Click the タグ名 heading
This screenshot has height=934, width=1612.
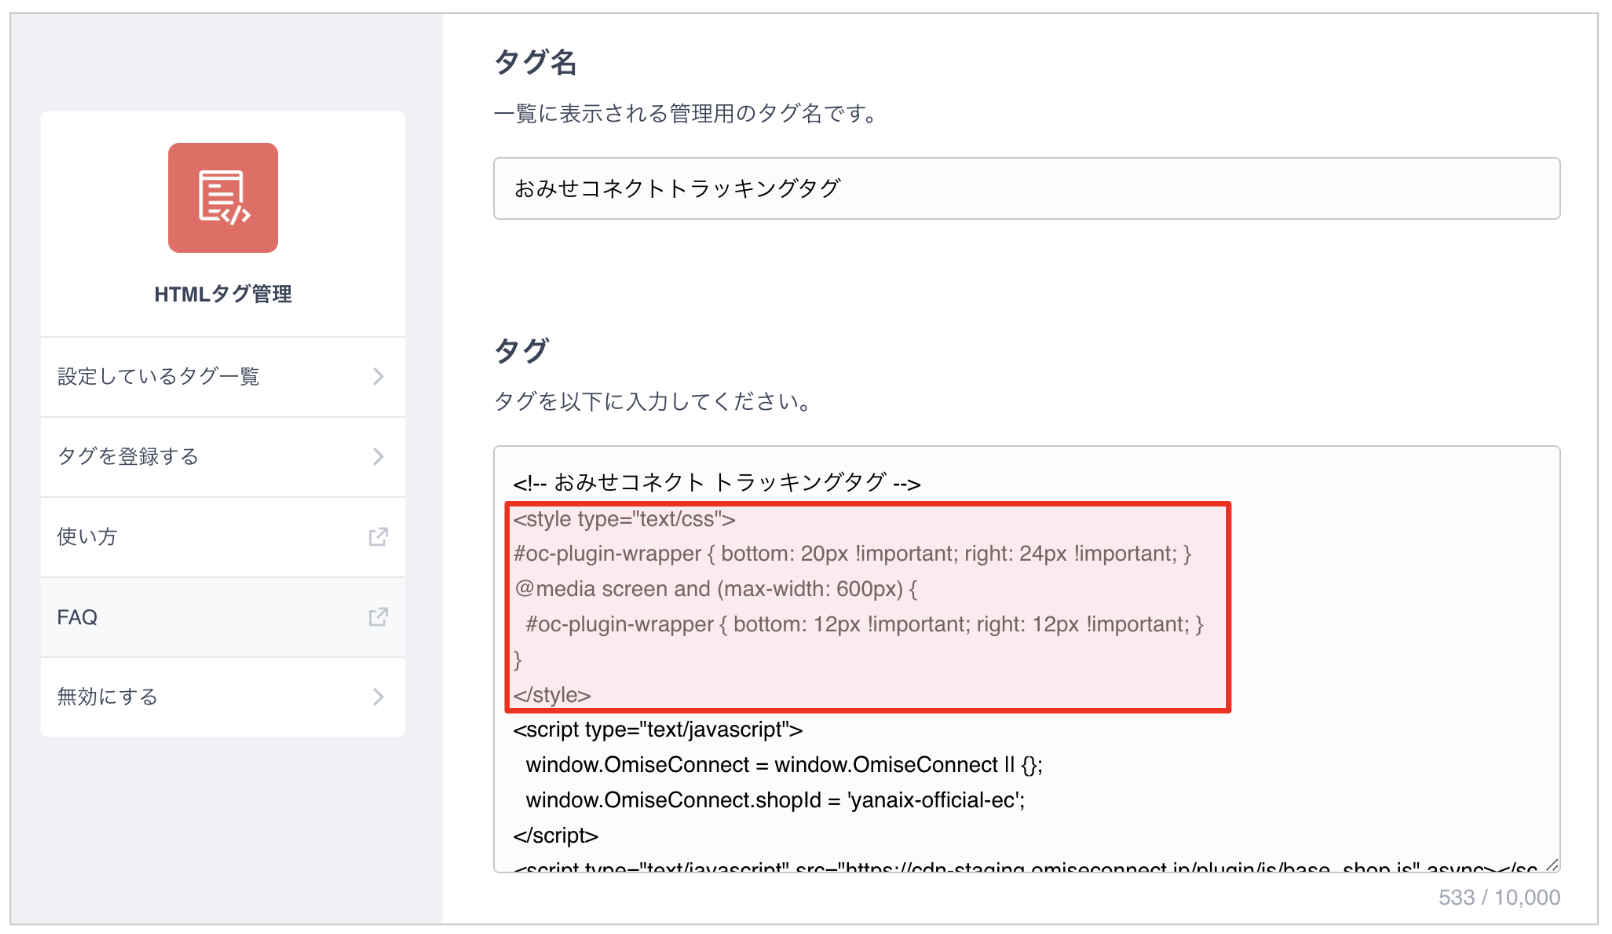click(536, 62)
